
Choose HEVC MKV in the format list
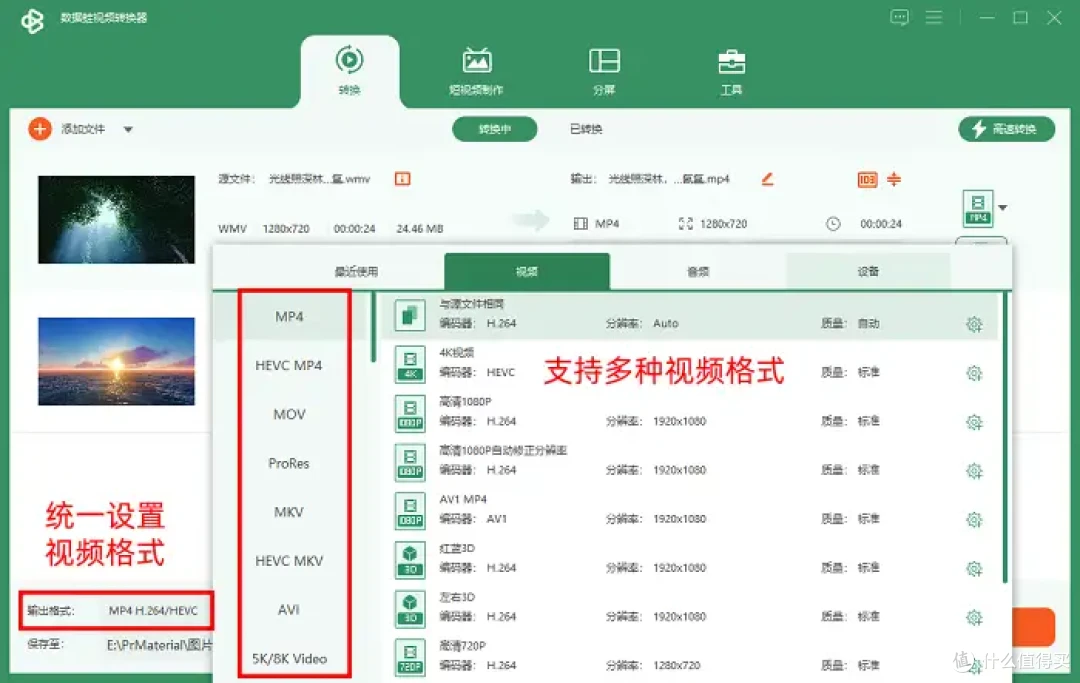[x=289, y=561]
